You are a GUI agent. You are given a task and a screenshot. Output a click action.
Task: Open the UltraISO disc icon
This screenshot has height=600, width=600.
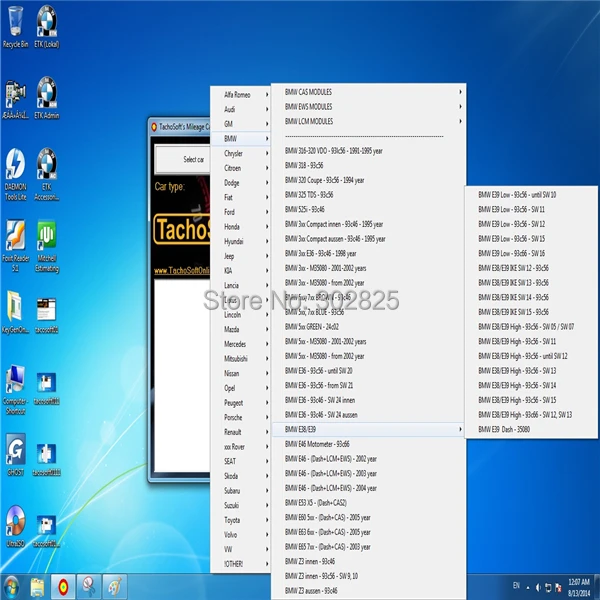point(15,527)
